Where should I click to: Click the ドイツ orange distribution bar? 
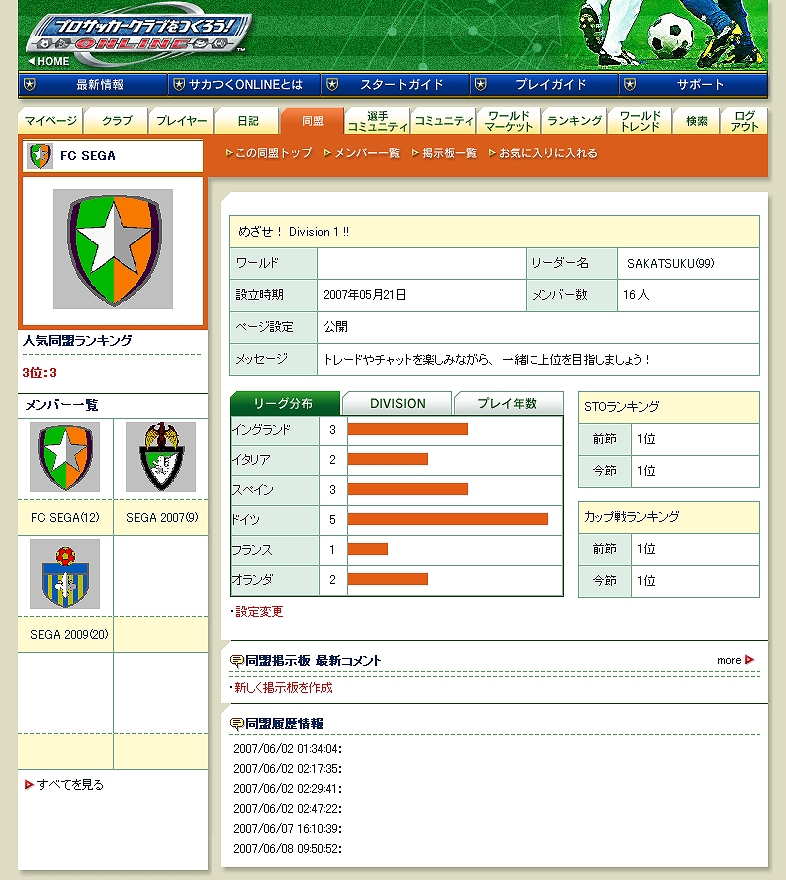(x=447, y=519)
